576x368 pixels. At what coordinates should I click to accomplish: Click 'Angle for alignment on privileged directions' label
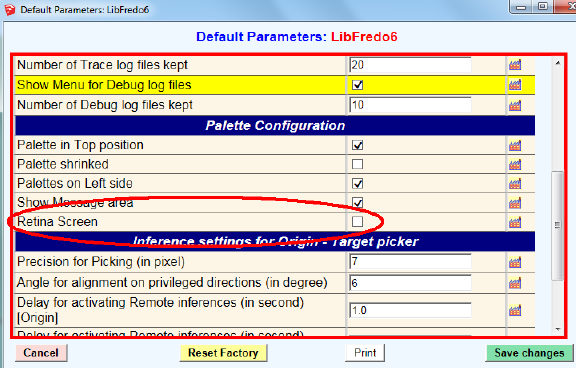[172, 283]
